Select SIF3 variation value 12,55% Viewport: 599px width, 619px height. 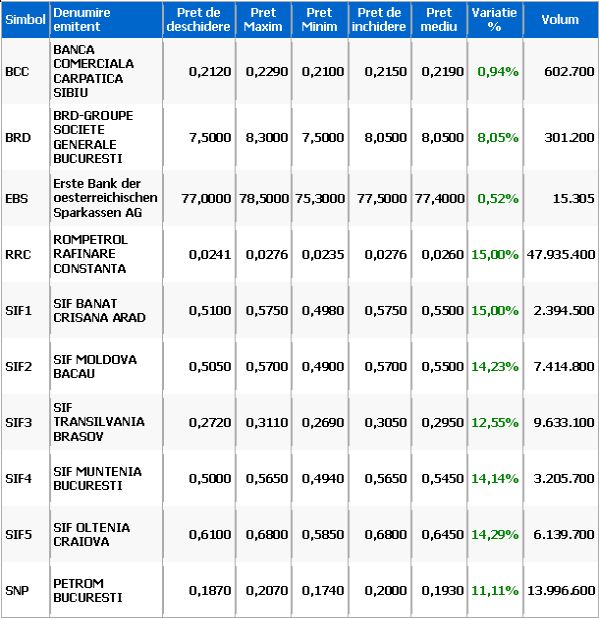click(x=495, y=423)
